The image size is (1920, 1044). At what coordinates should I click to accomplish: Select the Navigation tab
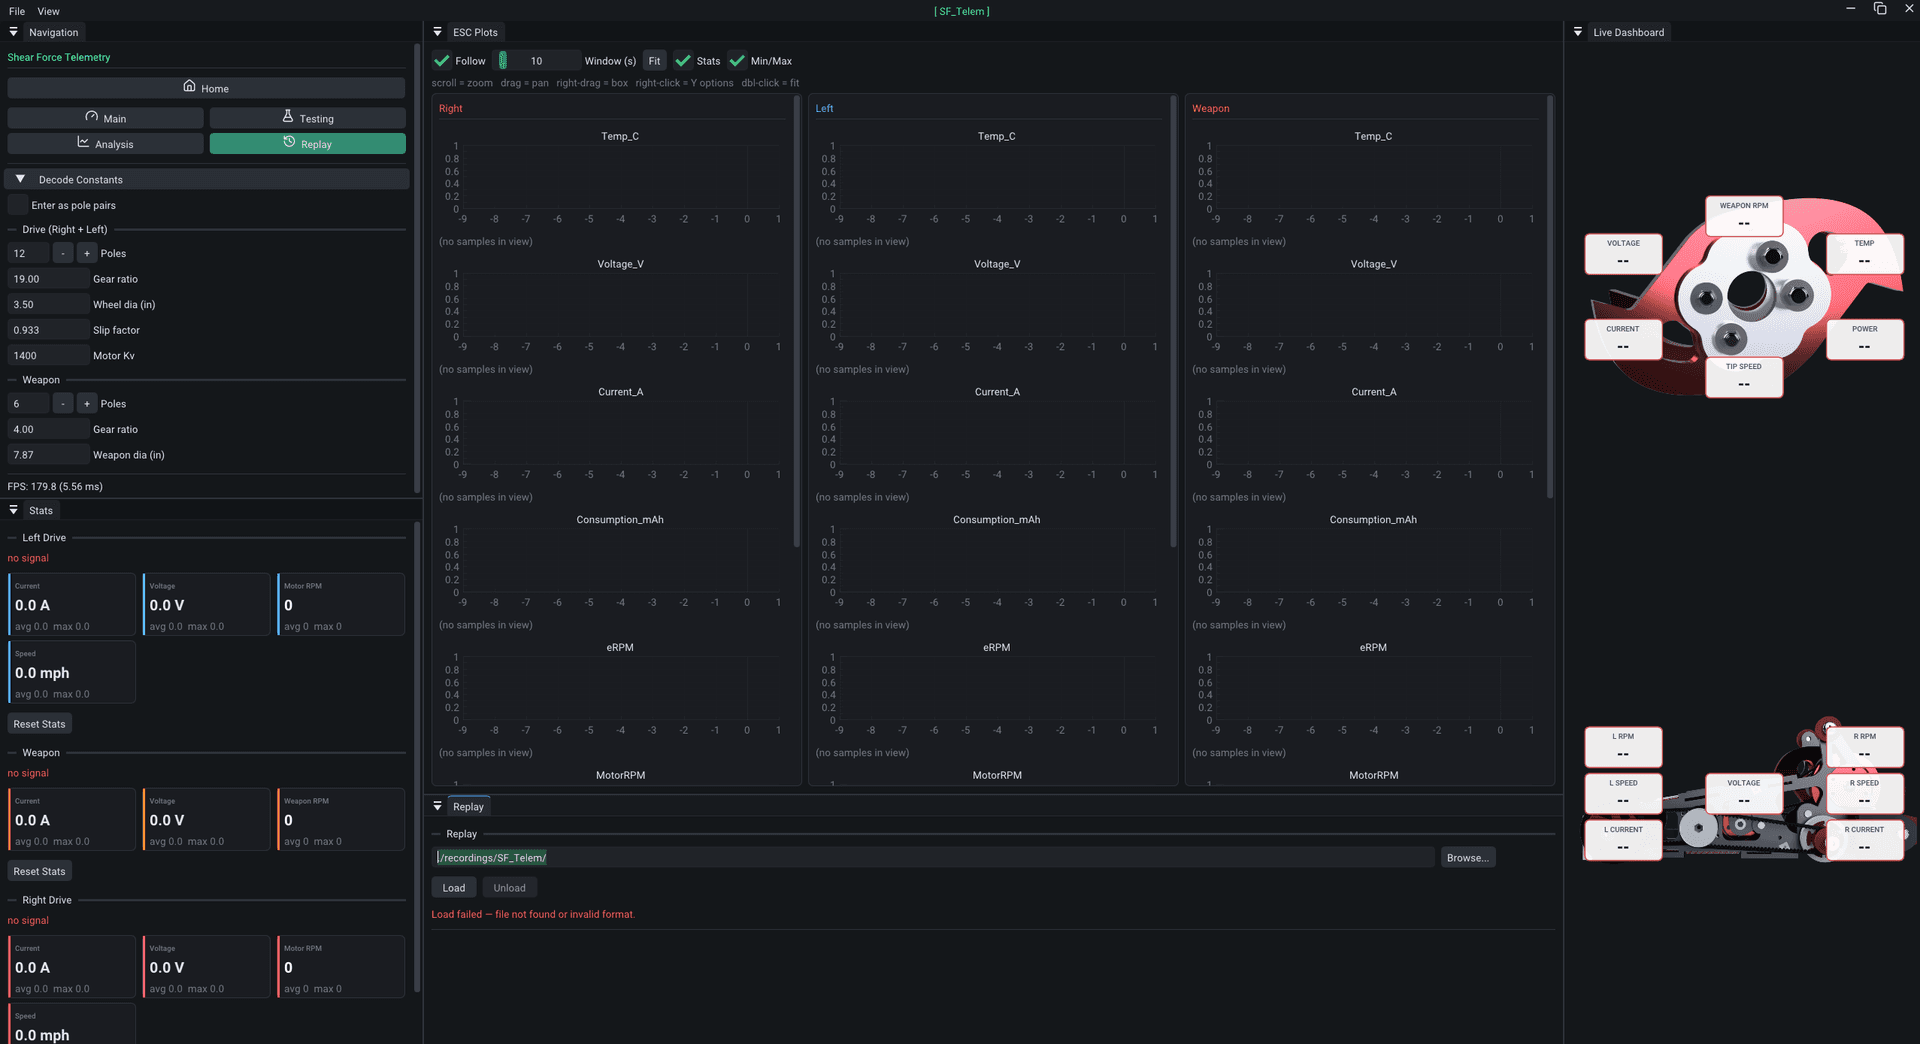click(53, 32)
